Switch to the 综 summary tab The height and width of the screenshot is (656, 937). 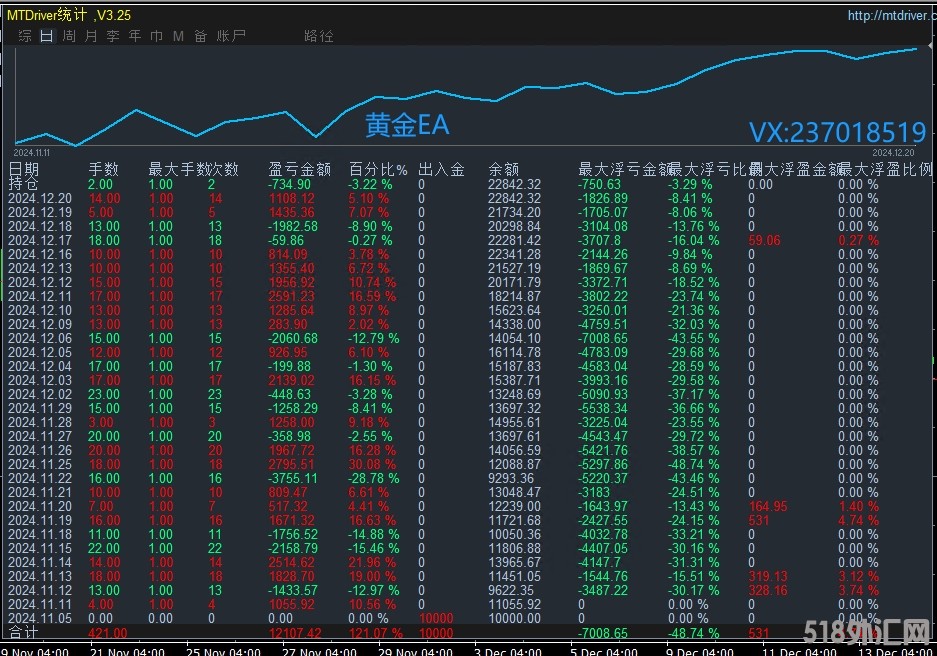tap(25, 36)
